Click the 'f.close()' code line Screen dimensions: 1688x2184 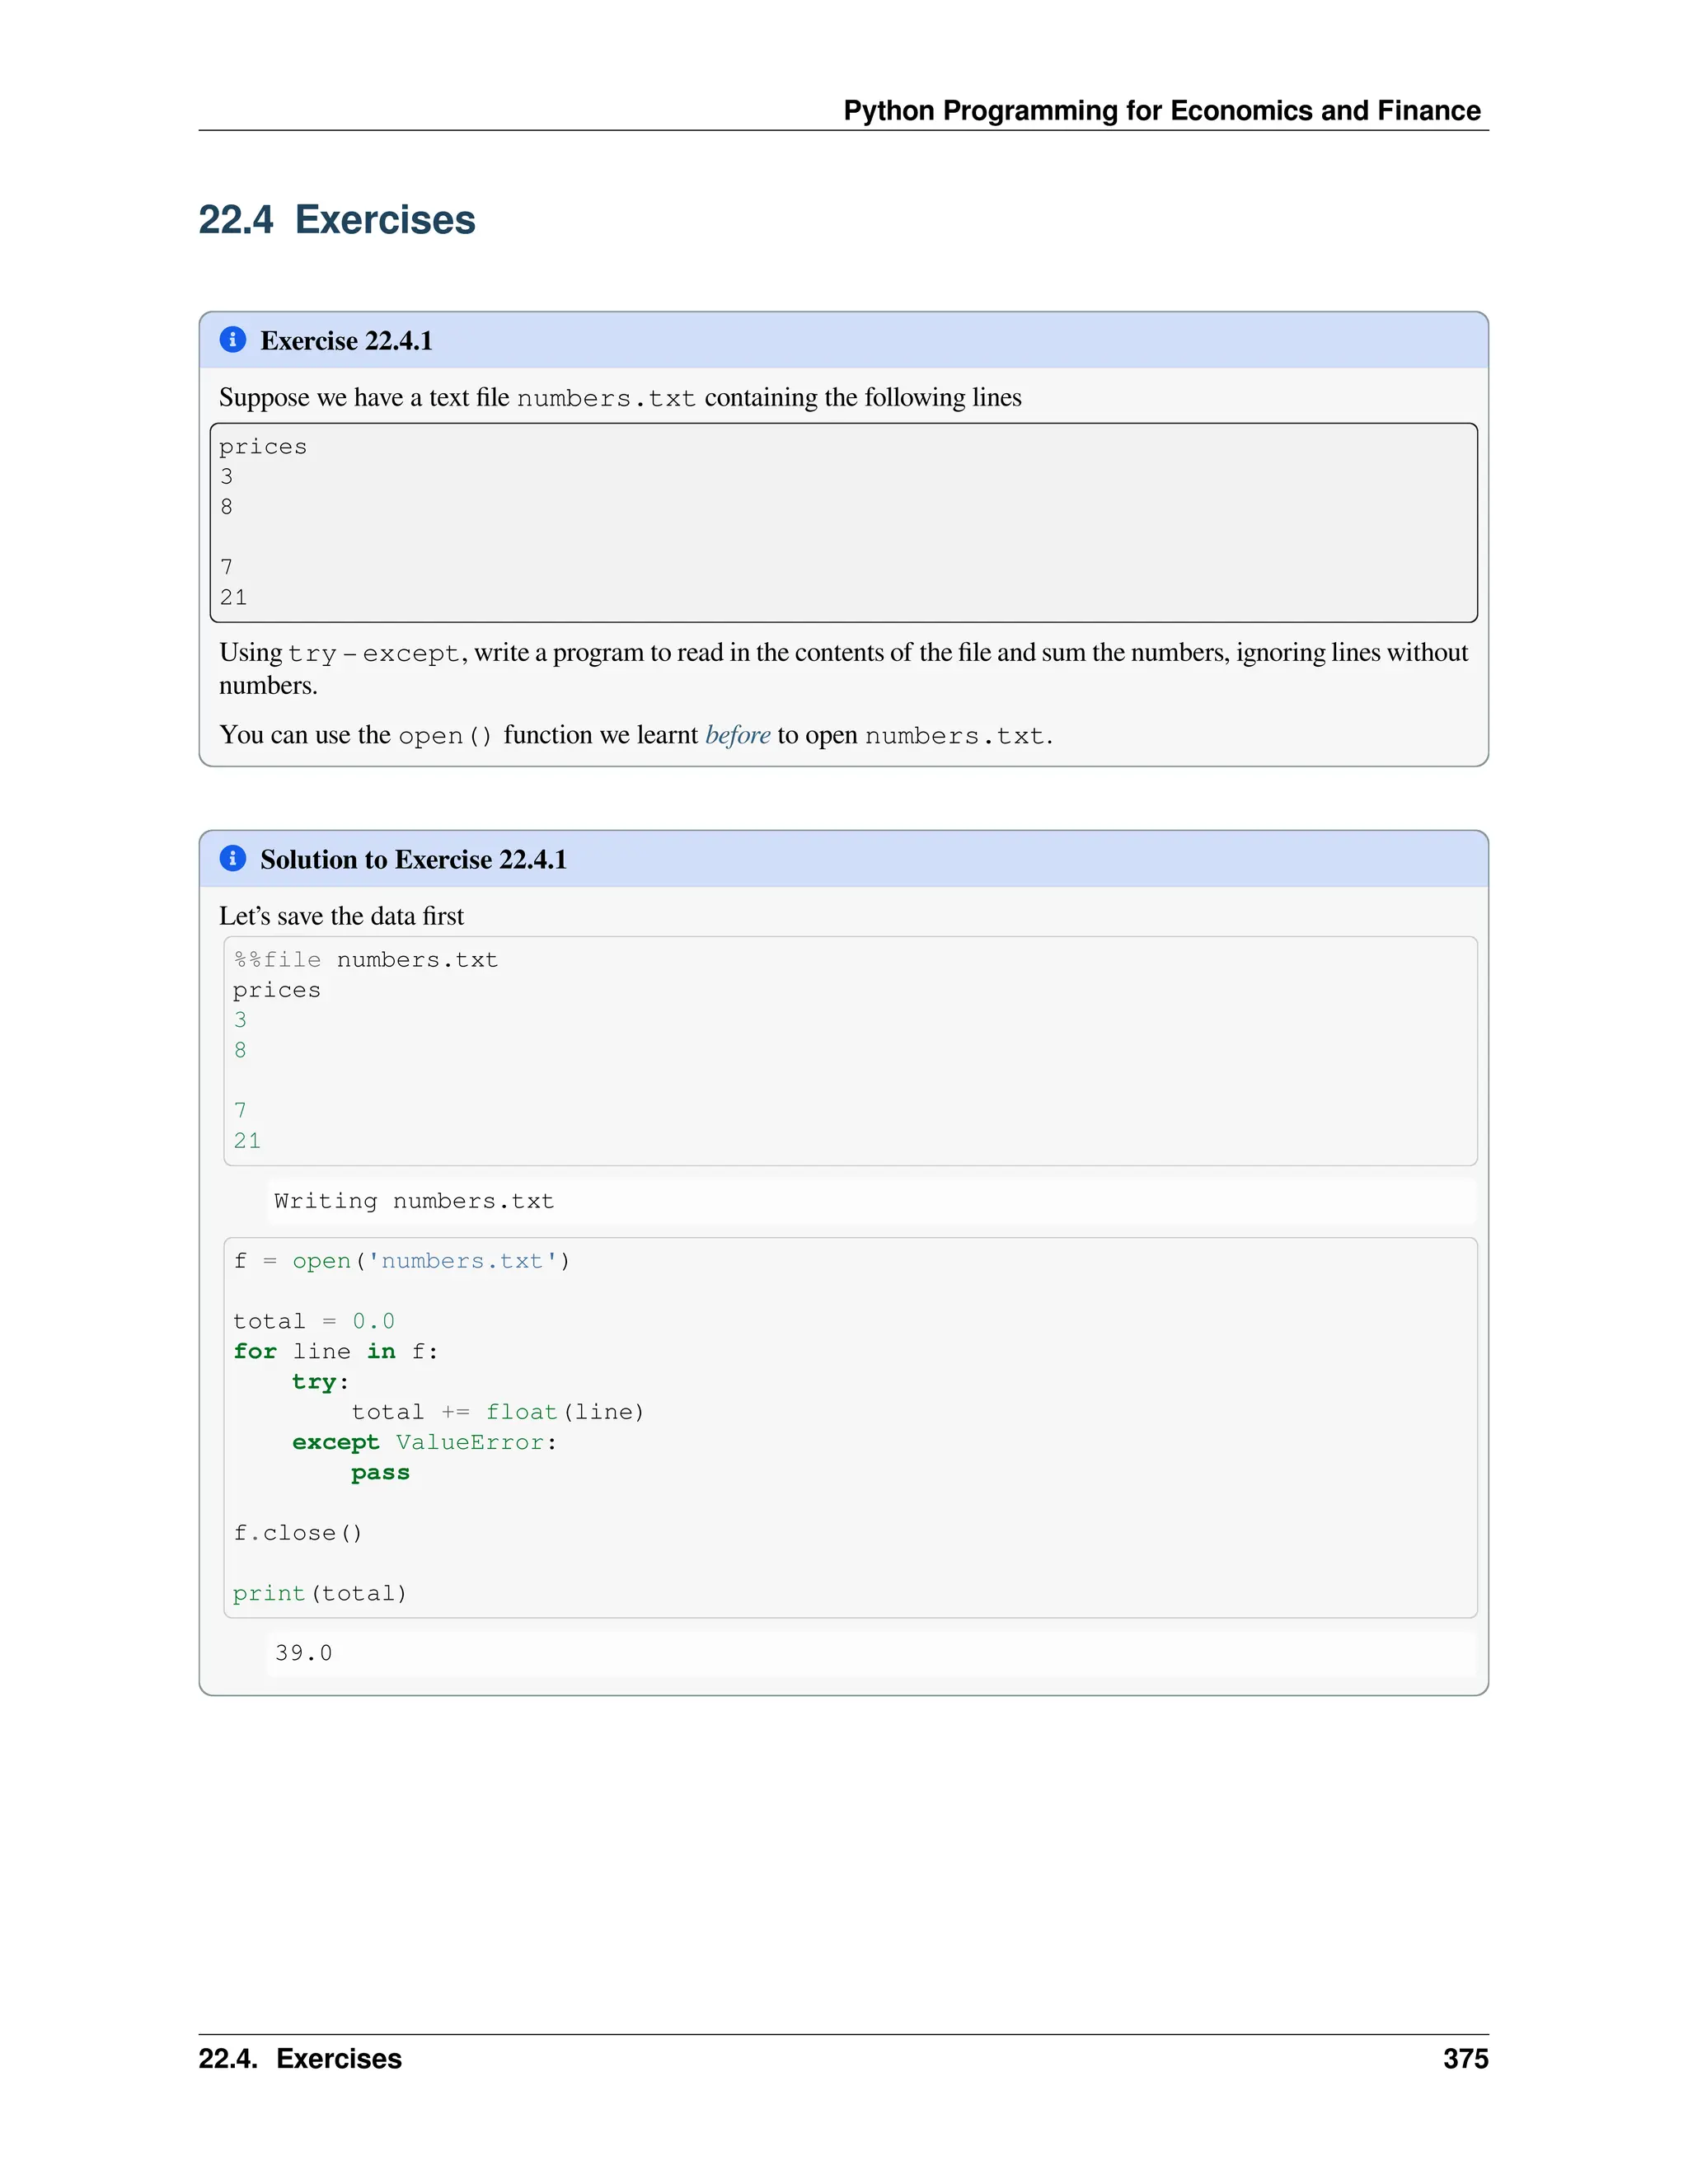pyautogui.click(x=297, y=1533)
